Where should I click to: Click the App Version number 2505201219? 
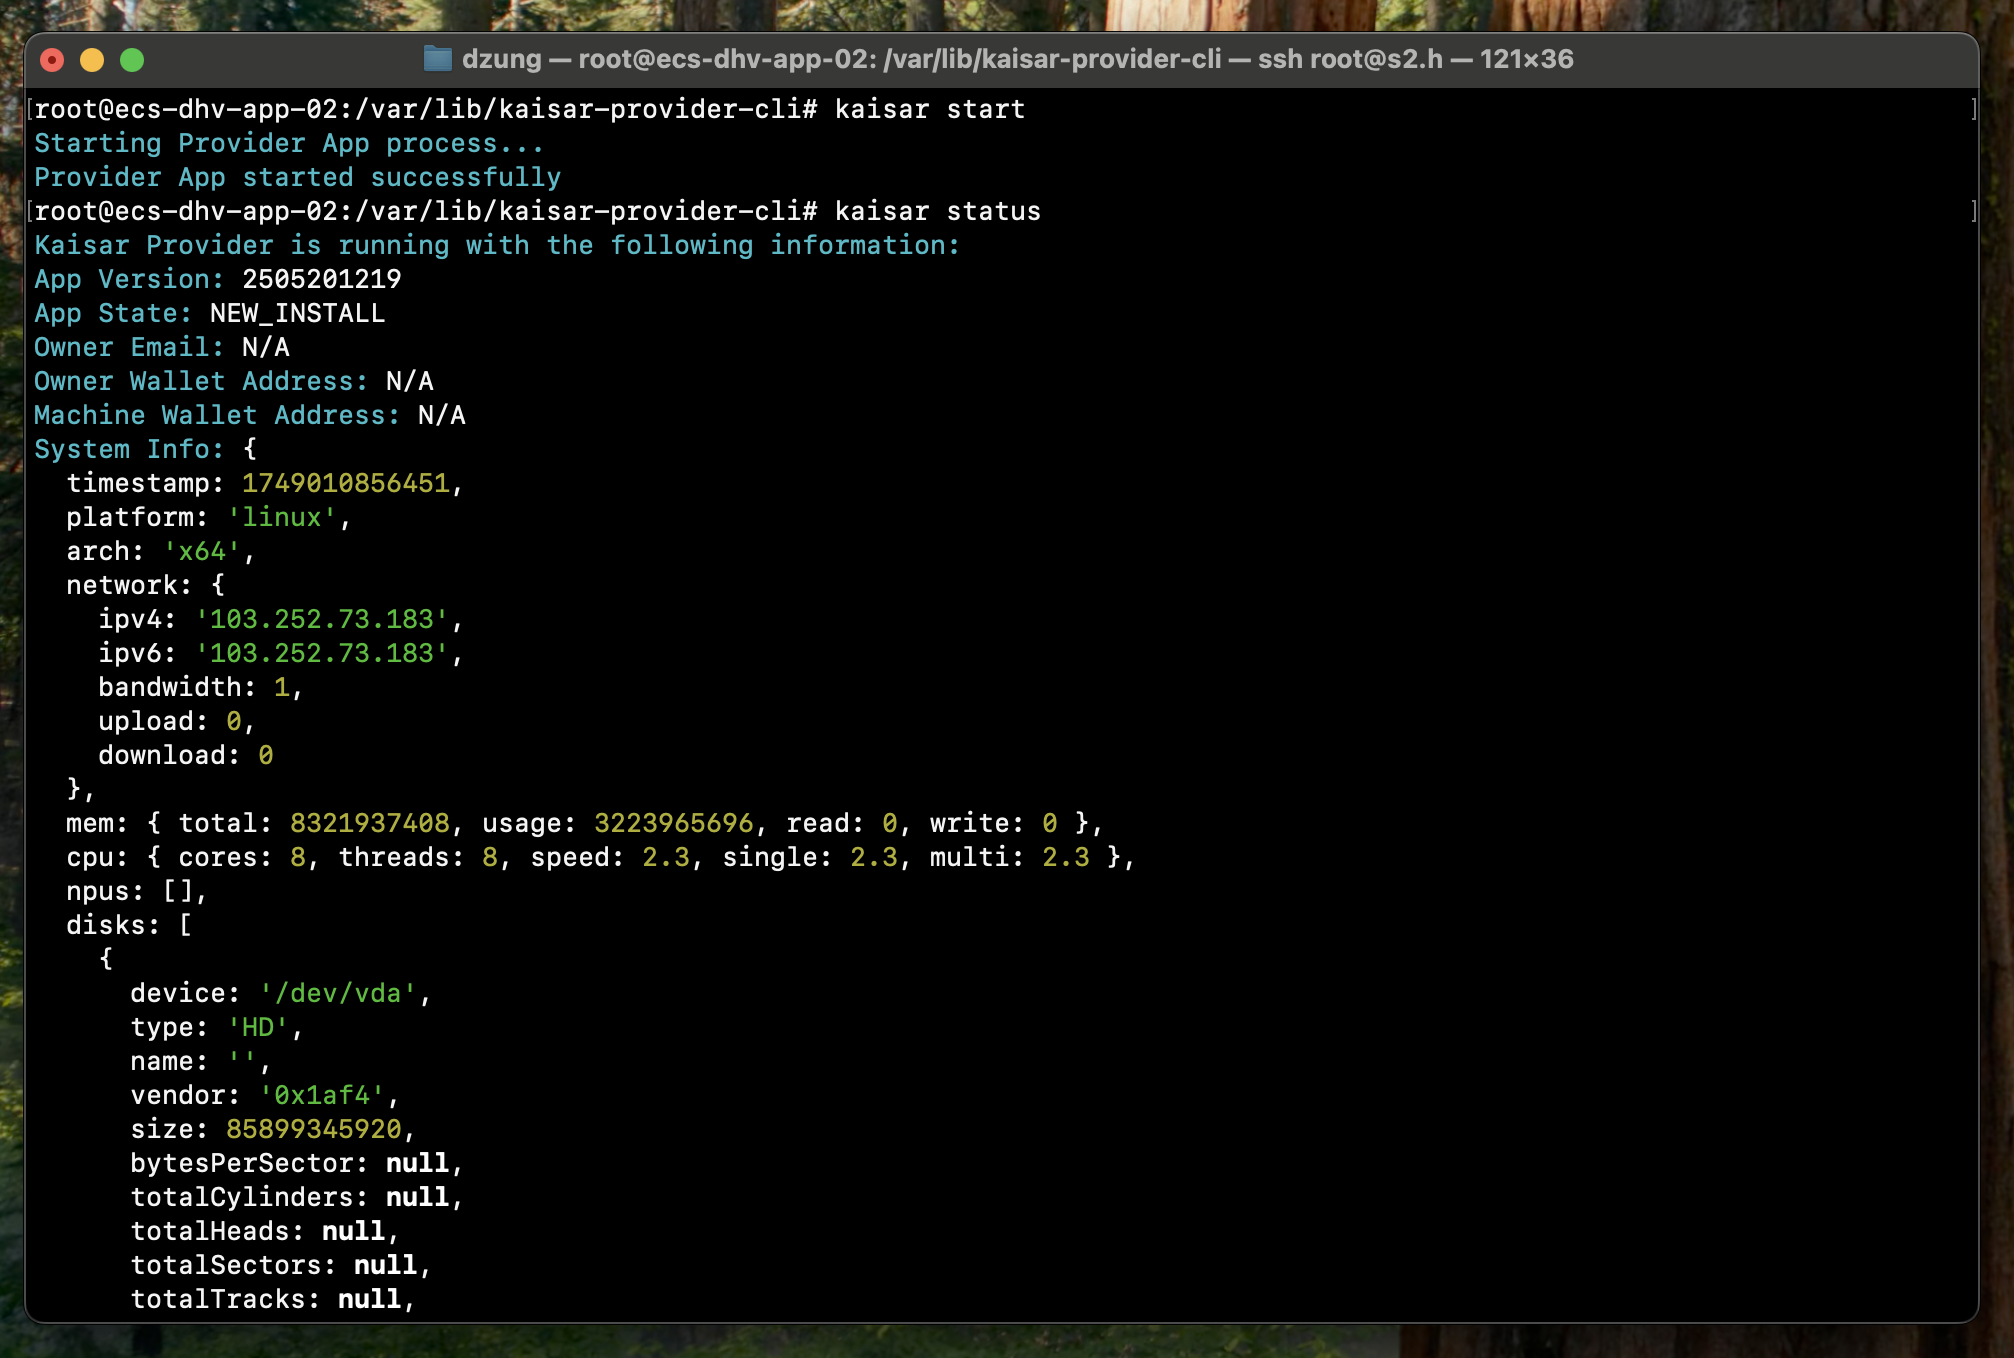[x=321, y=279]
